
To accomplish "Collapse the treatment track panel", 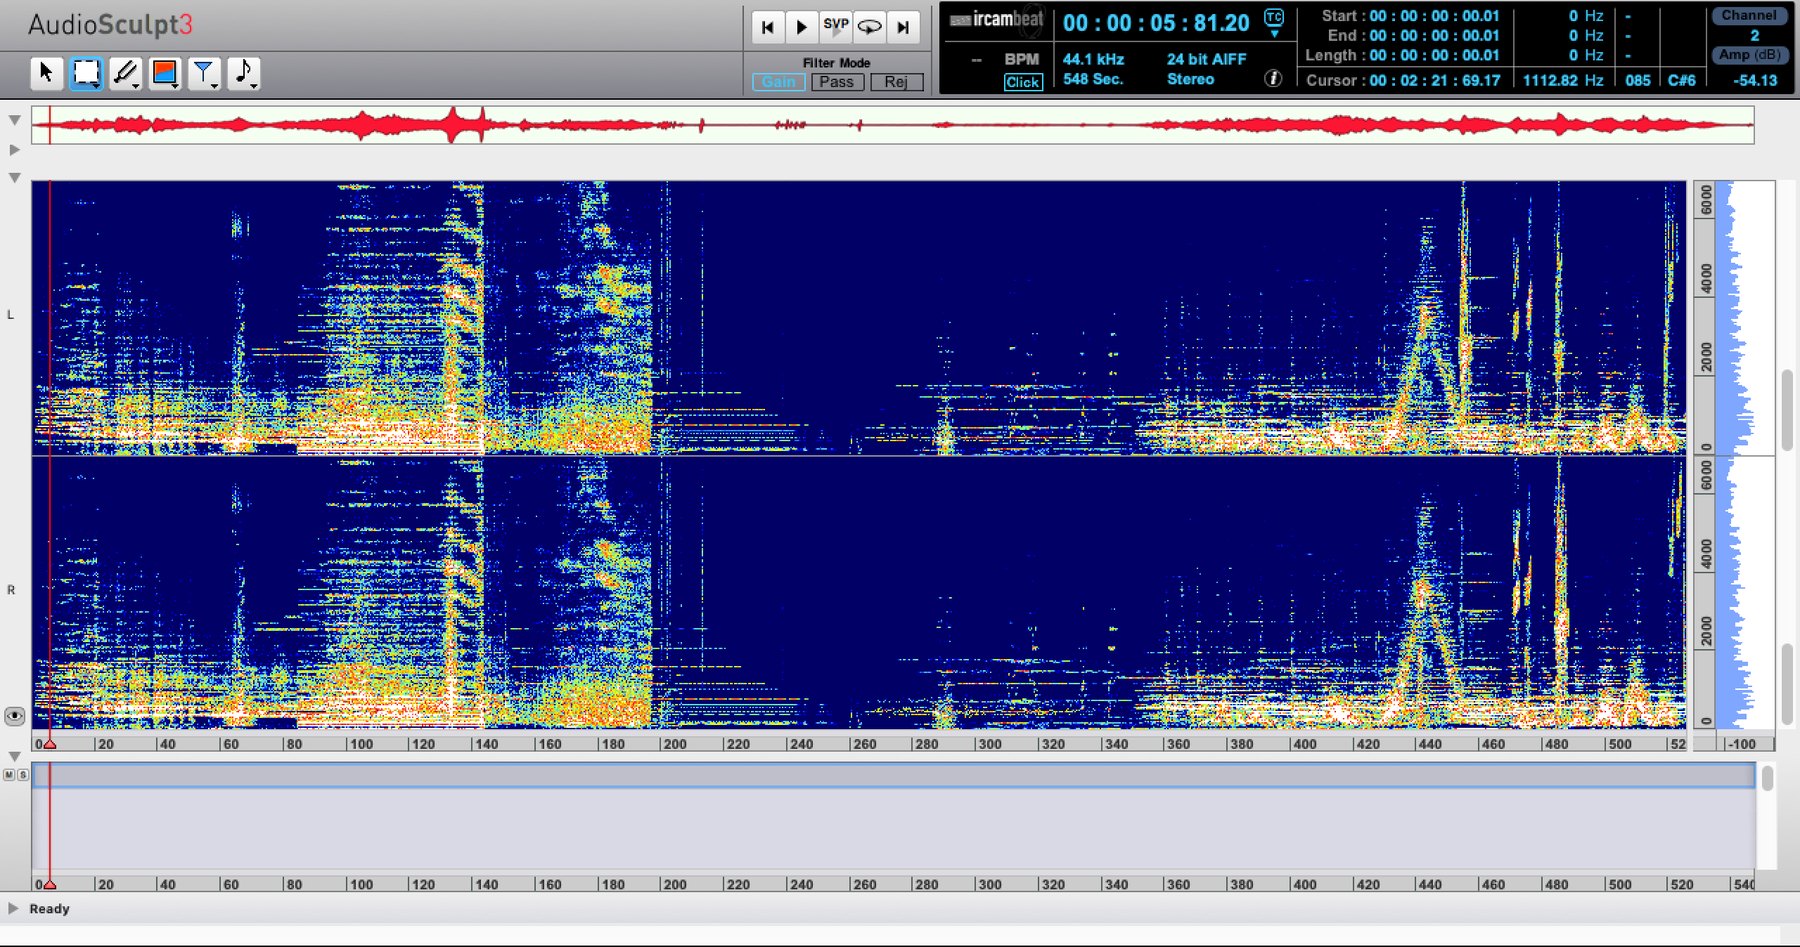I will point(14,756).
